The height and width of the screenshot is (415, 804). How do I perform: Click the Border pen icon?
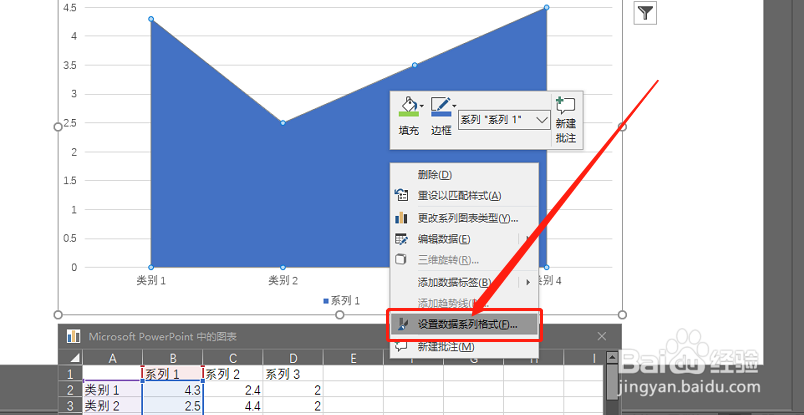click(x=440, y=107)
